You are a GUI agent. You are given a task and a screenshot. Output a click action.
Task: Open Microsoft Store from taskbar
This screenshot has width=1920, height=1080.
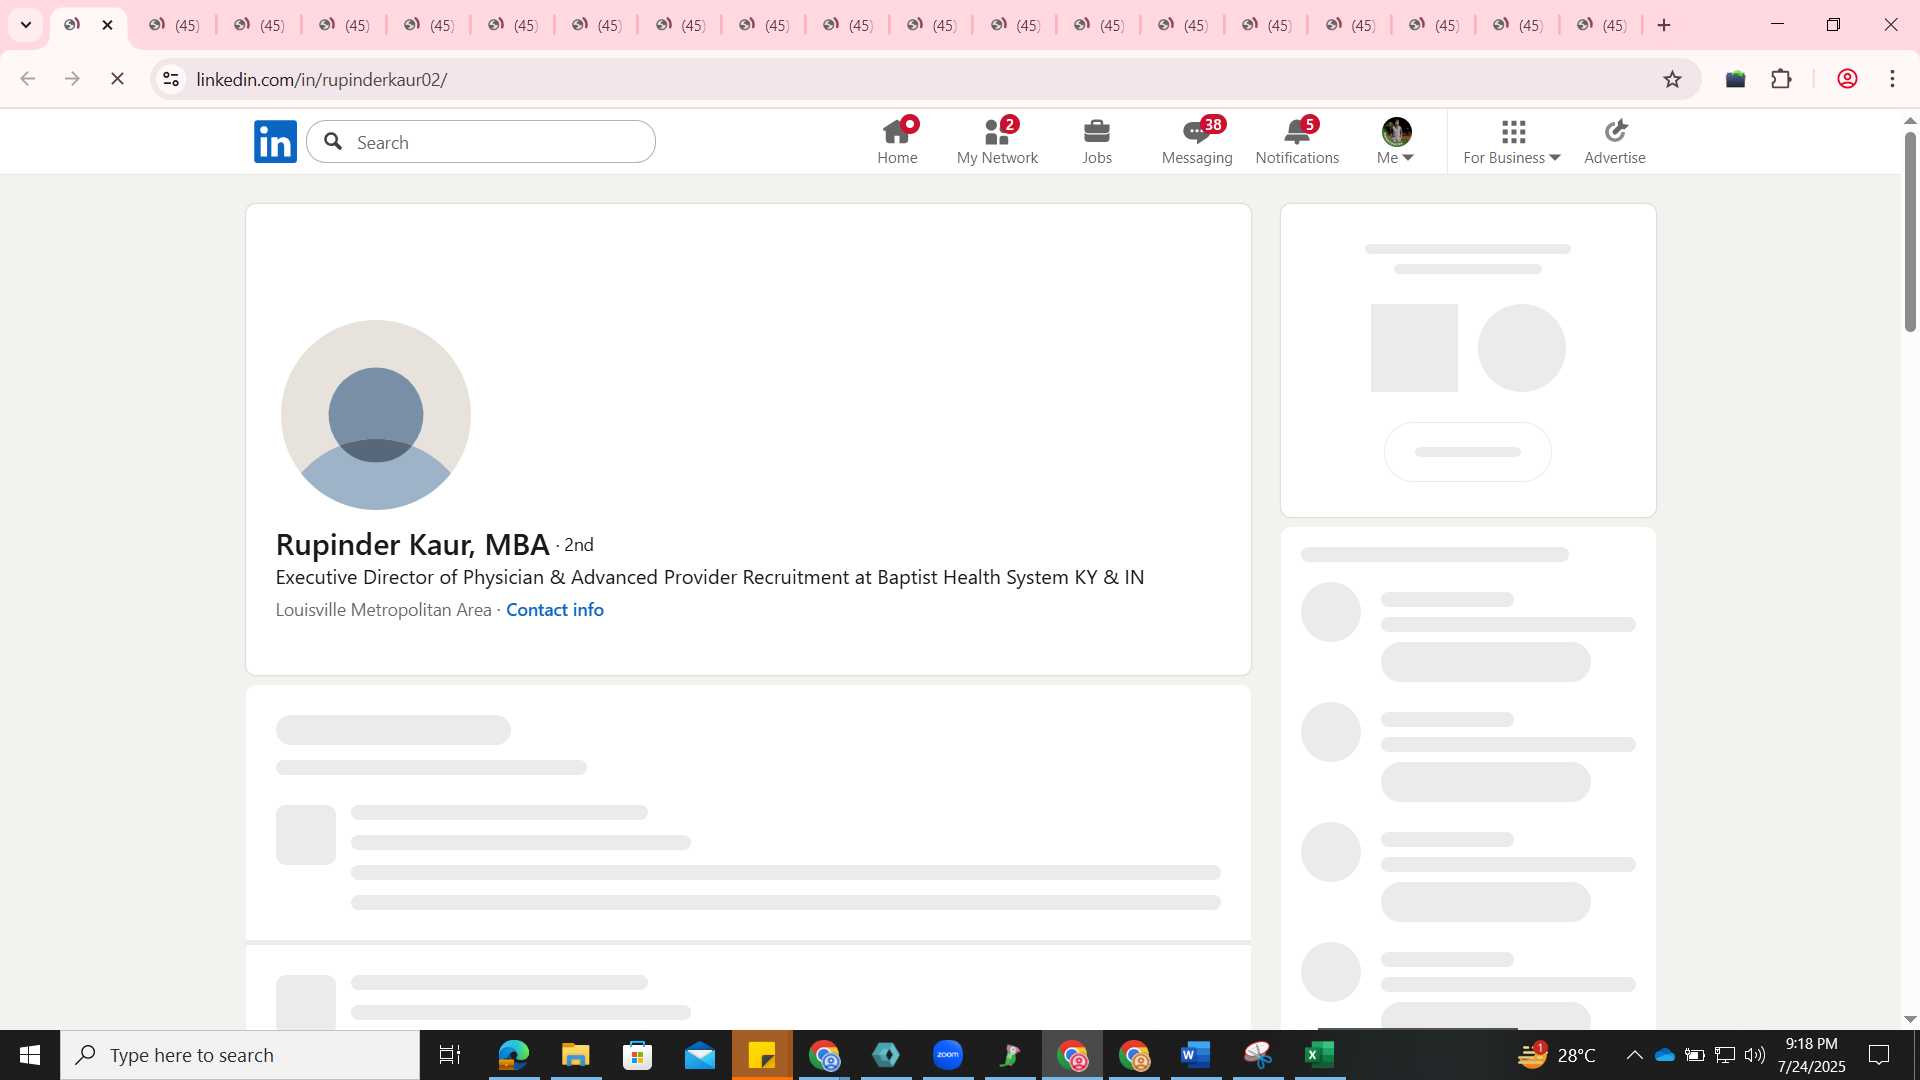(637, 1055)
